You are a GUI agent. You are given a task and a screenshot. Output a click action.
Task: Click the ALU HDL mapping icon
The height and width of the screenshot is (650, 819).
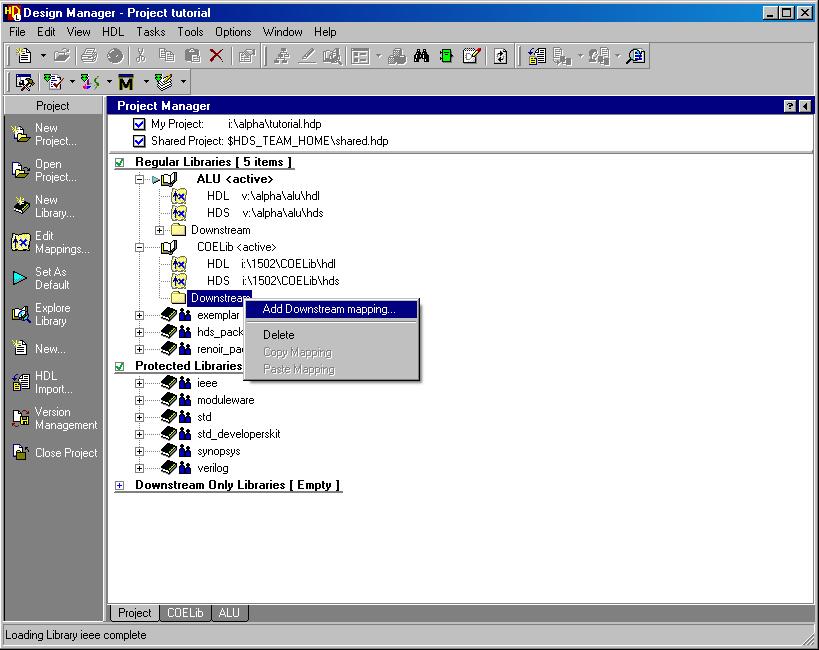(x=179, y=196)
